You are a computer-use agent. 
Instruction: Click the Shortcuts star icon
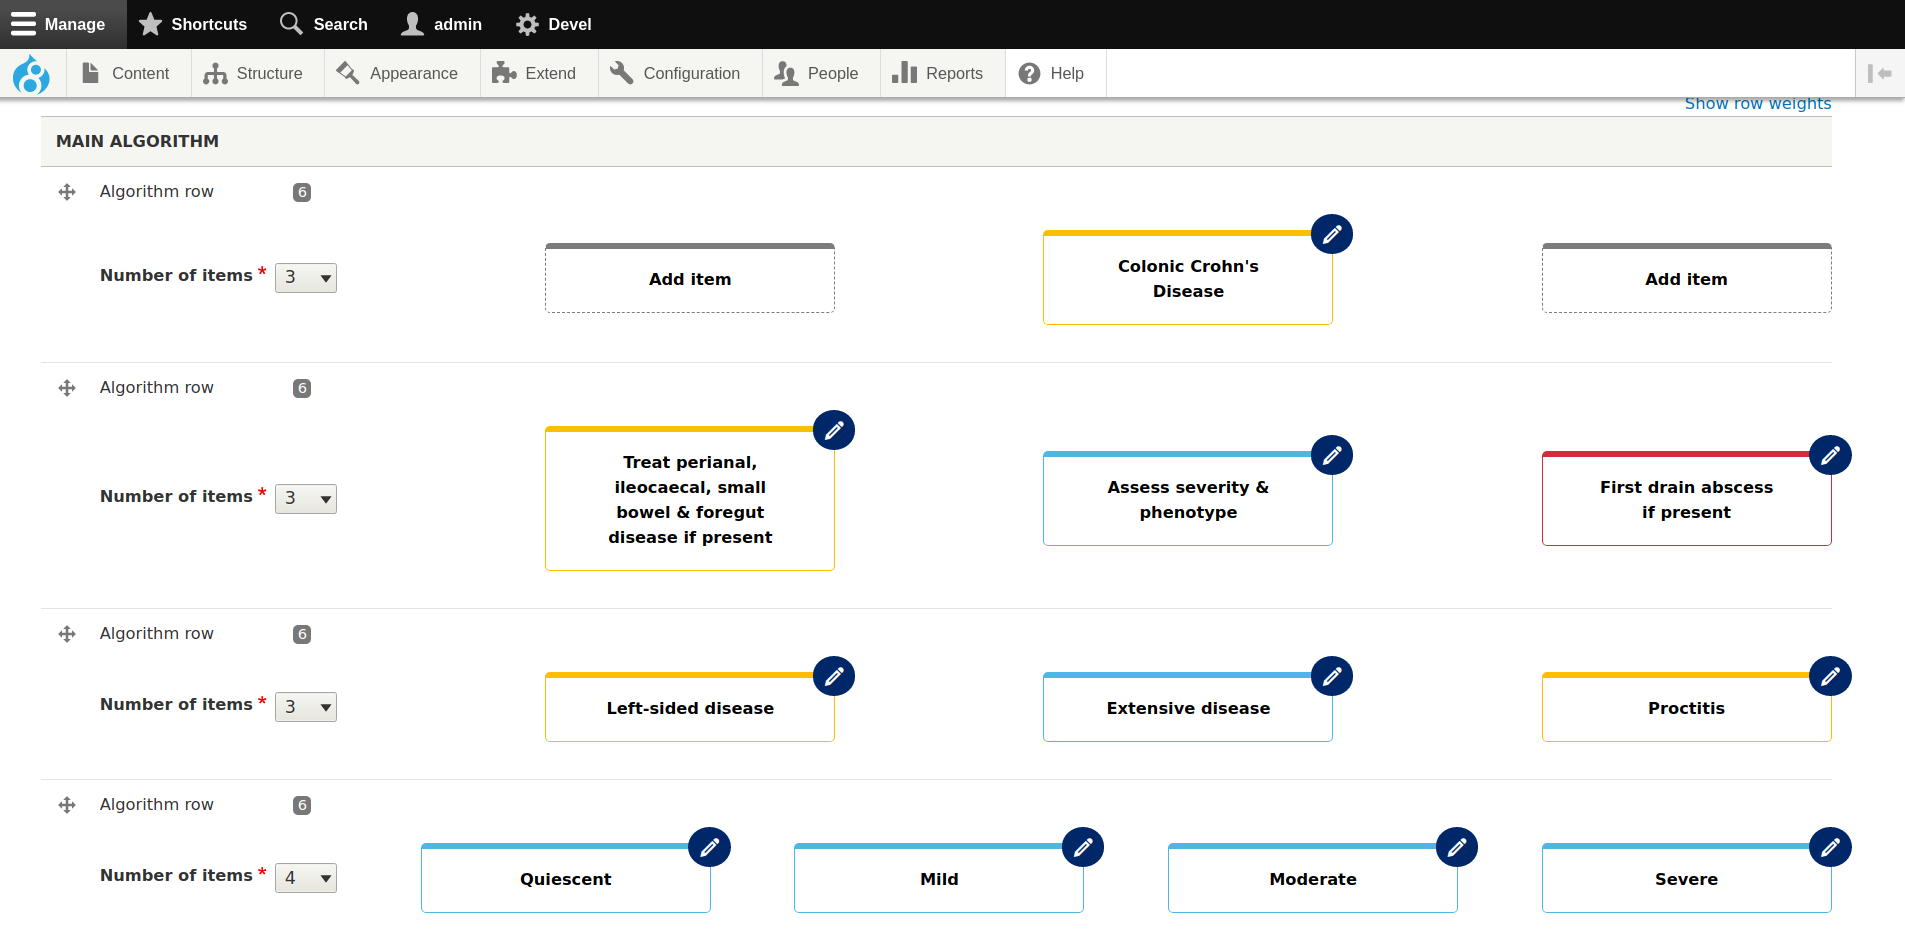tap(150, 24)
